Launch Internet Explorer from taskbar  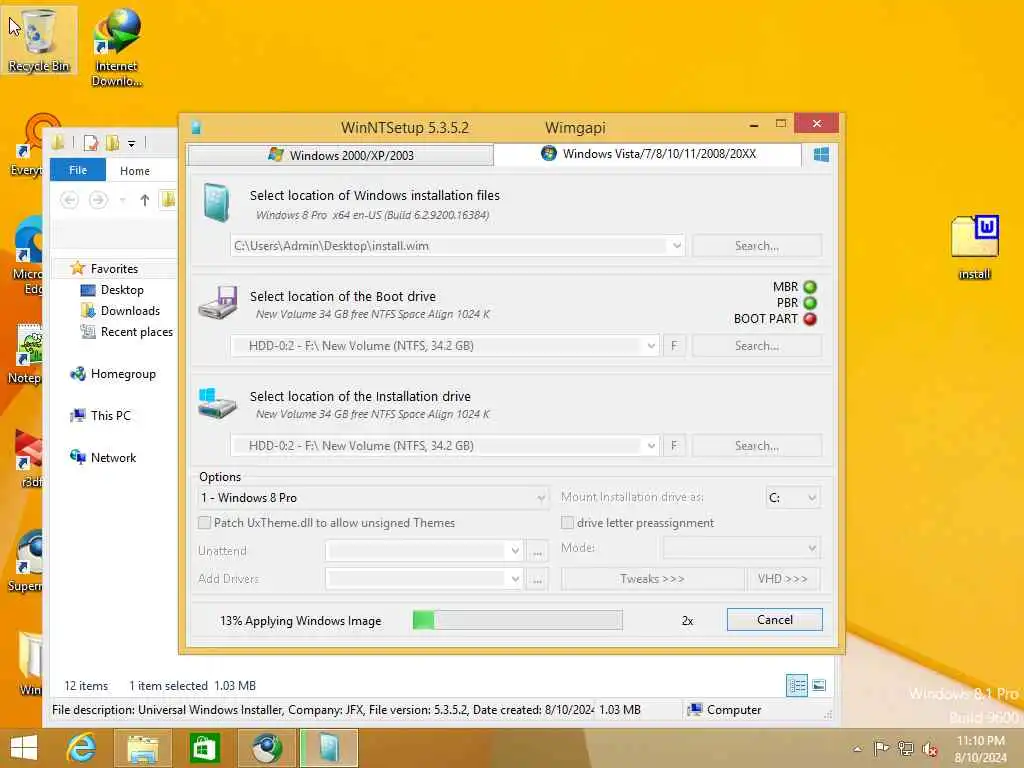coord(82,748)
